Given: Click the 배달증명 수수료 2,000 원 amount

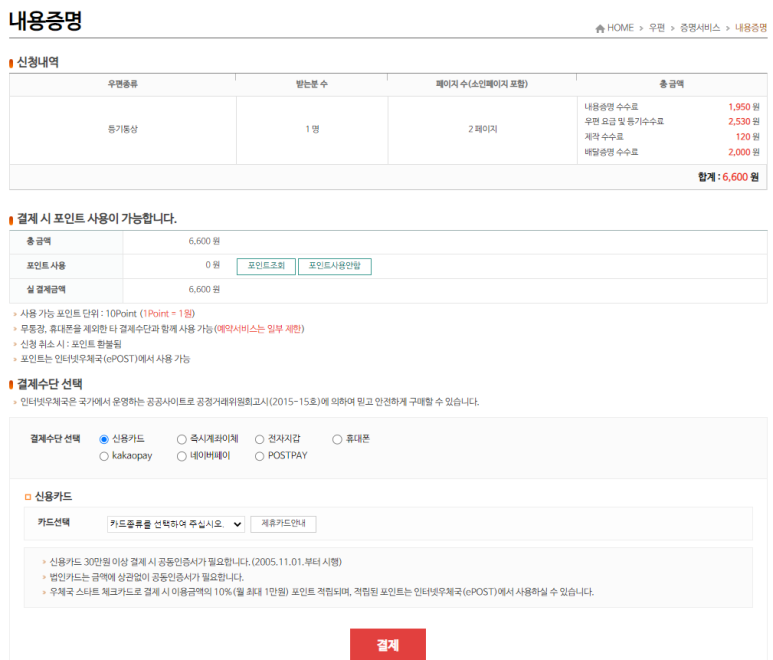Looking at the screenshot, I should pos(744,152).
